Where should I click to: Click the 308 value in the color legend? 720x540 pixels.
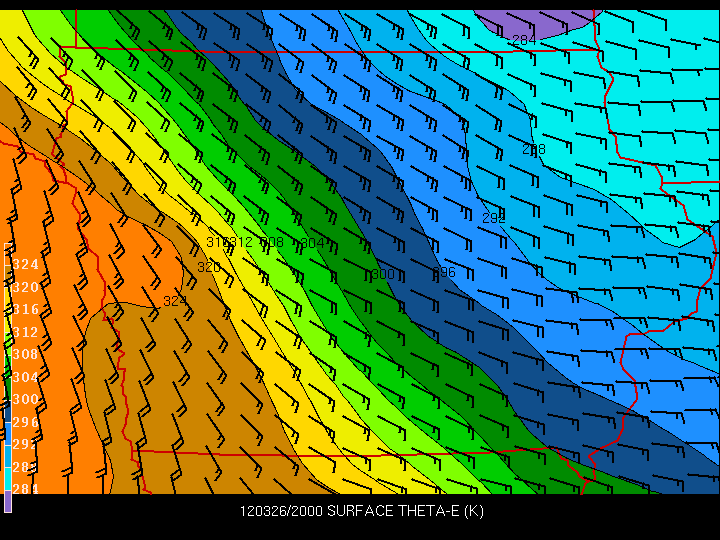tap(26, 354)
